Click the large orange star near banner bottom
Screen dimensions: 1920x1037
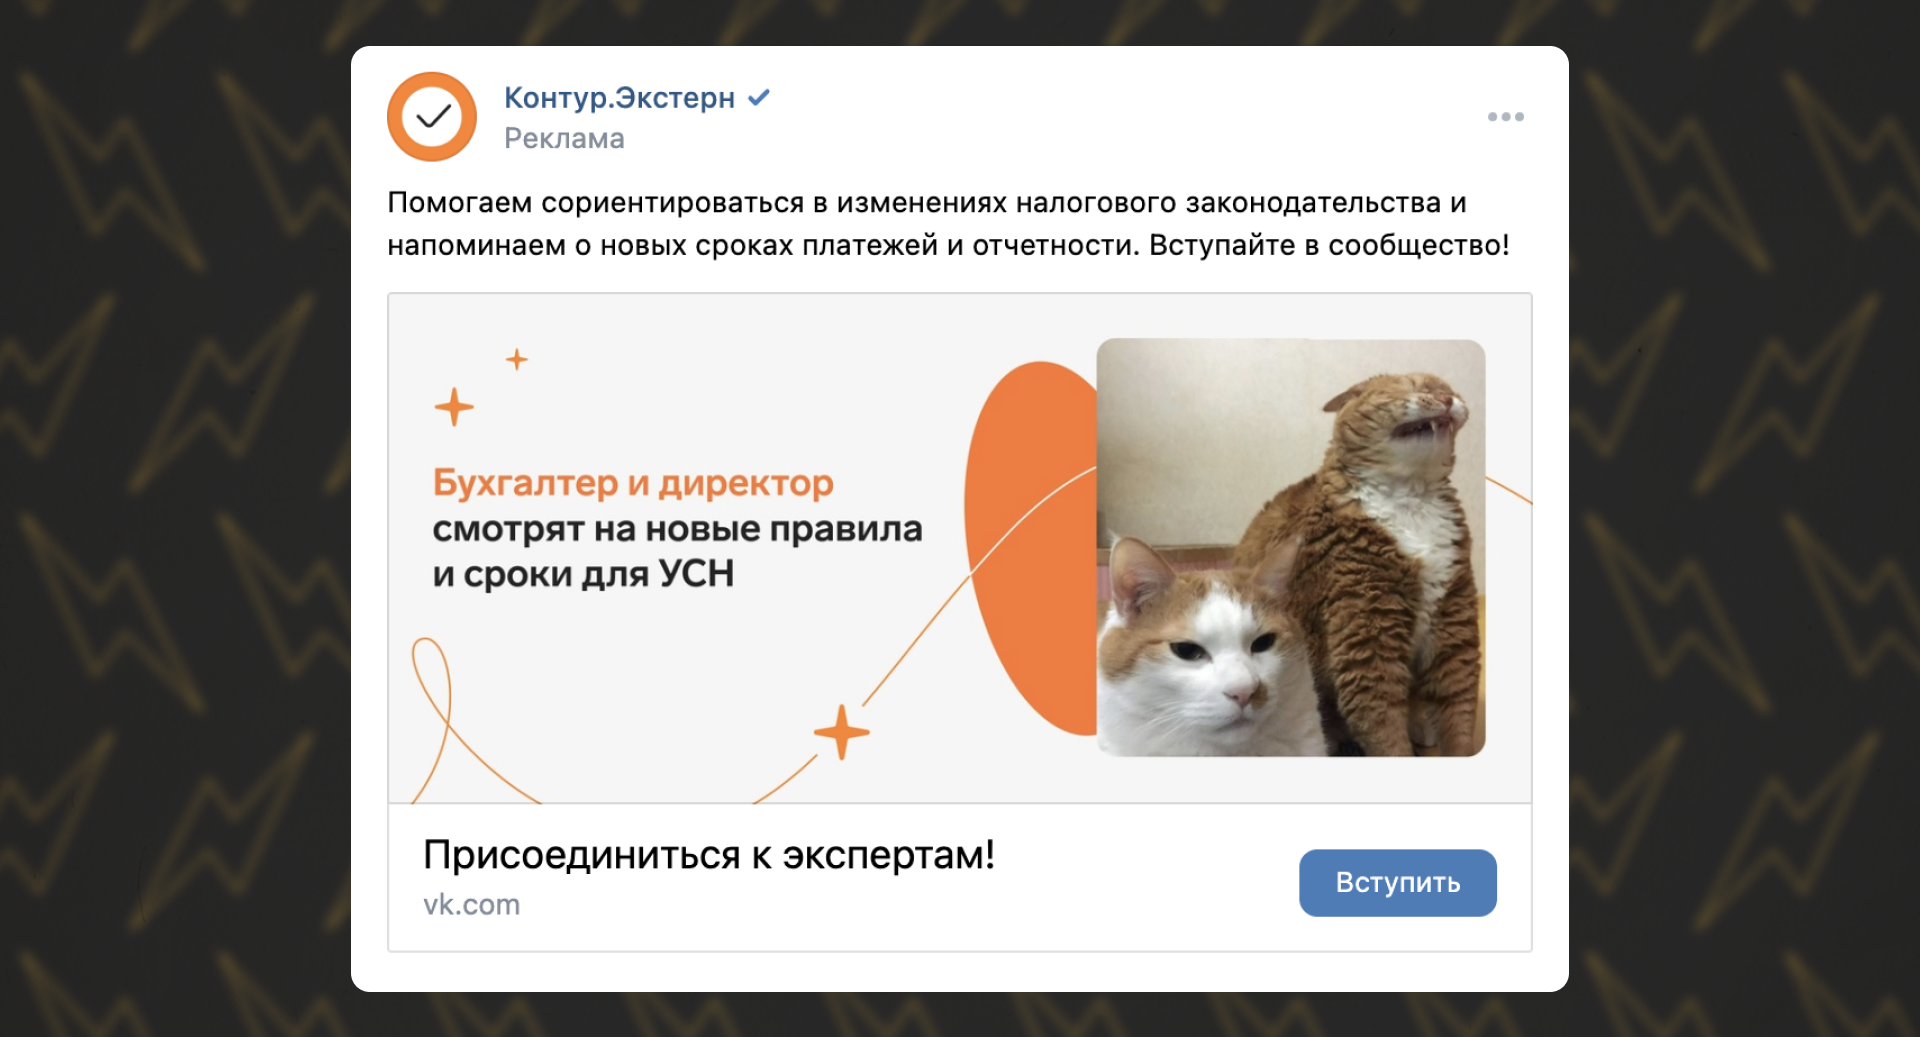(841, 732)
